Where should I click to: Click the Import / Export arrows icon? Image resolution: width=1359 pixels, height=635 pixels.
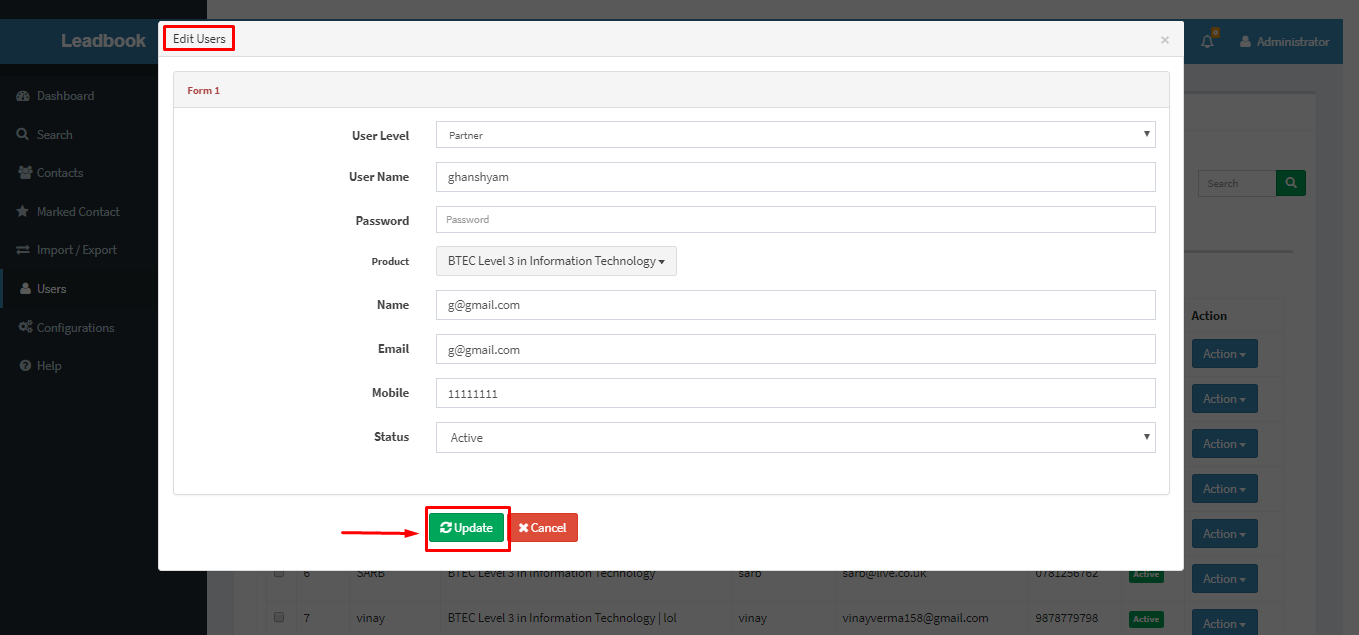[x=24, y=250]
